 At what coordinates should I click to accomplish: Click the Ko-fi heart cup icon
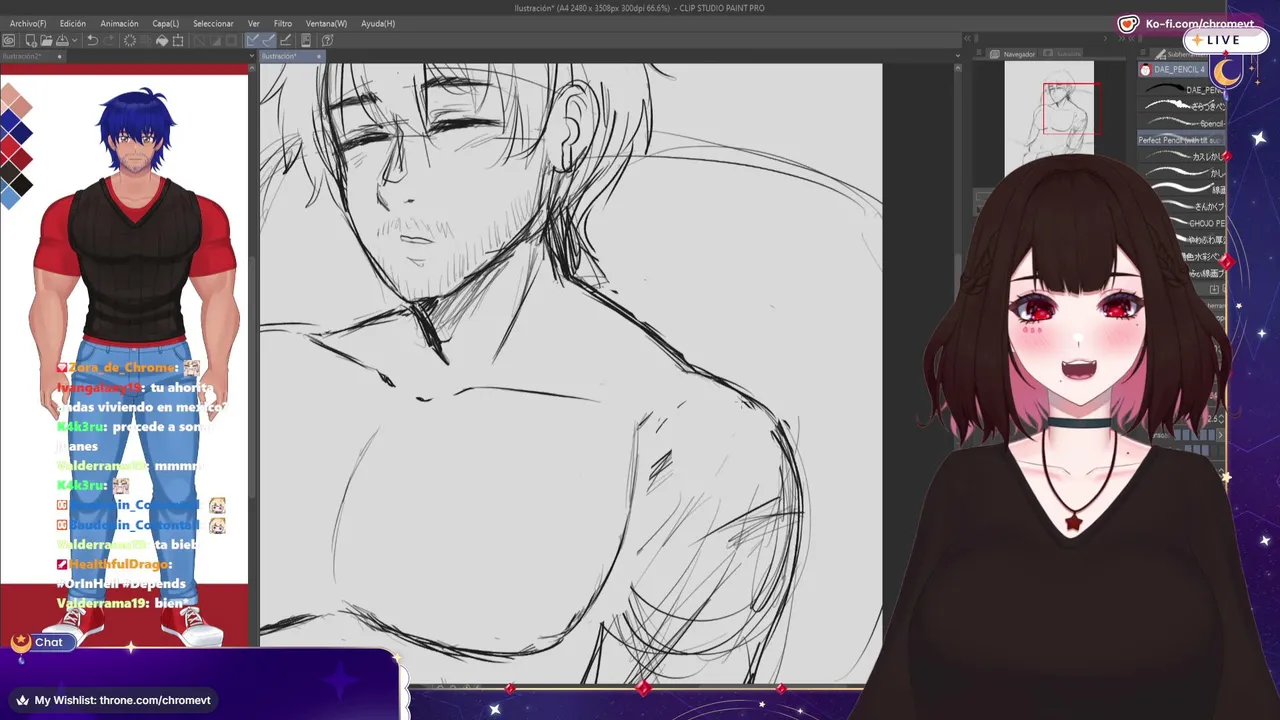tap(1128, 24)
